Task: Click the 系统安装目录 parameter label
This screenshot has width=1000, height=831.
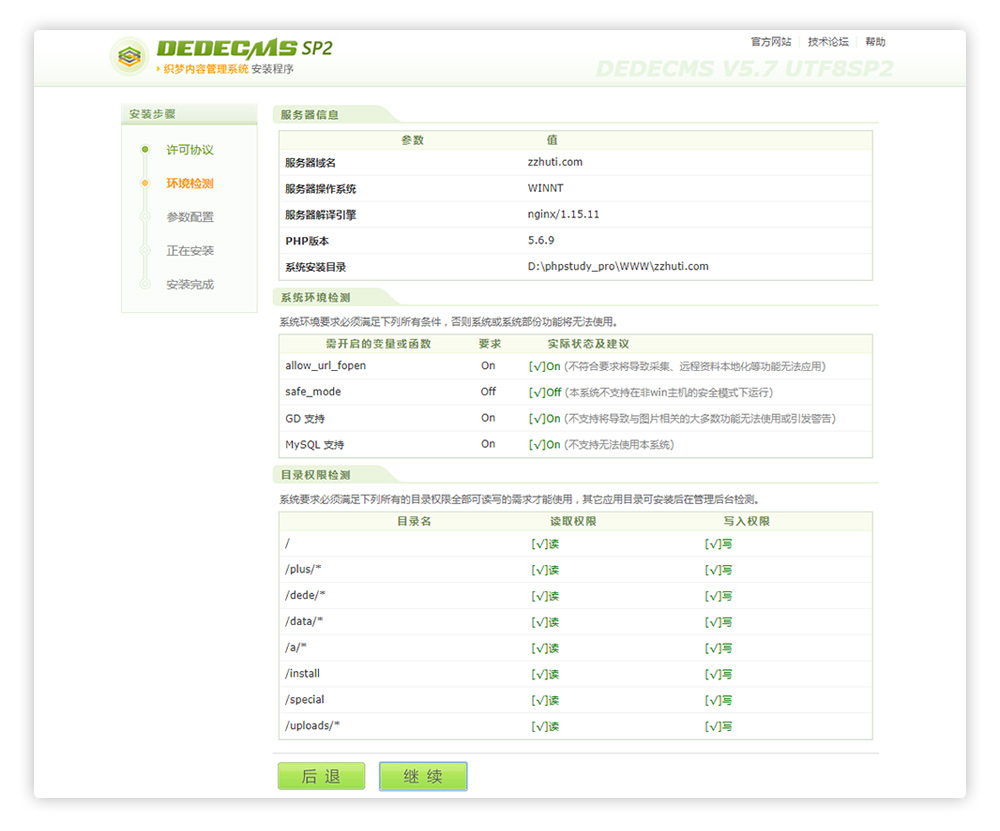Action: tap(316, 267)
